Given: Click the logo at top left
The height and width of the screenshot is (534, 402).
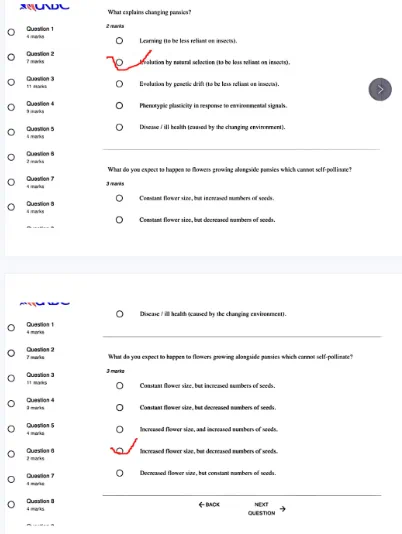Looking at the screenshot, I should (x=44, y=6).
